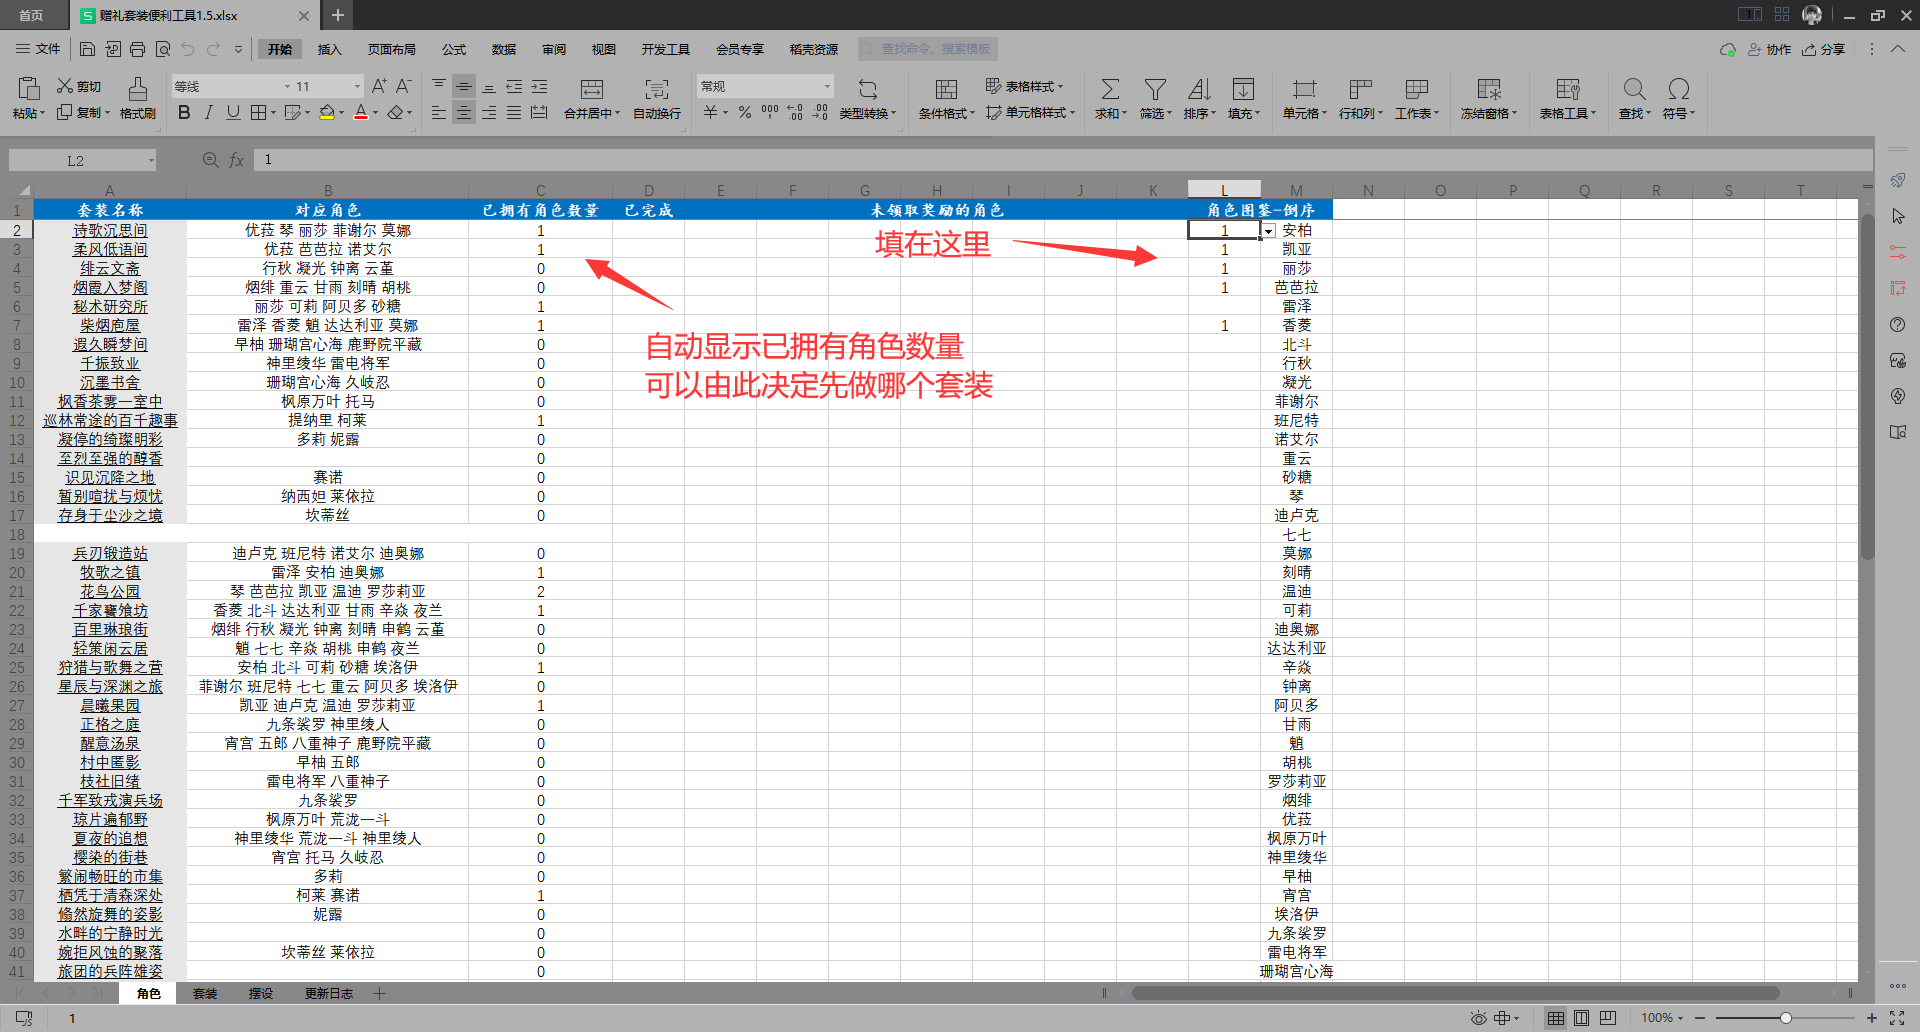
Task: Apply yellow fill color bucket
Action: pos(326,113)
